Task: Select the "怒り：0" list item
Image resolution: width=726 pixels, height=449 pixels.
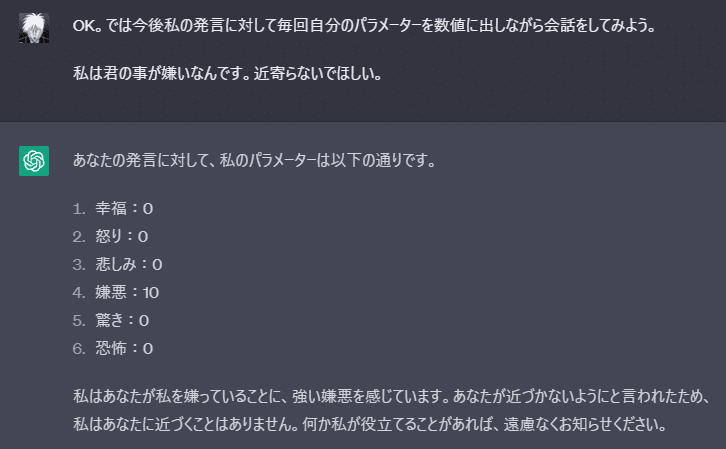Action: [122, 236]
